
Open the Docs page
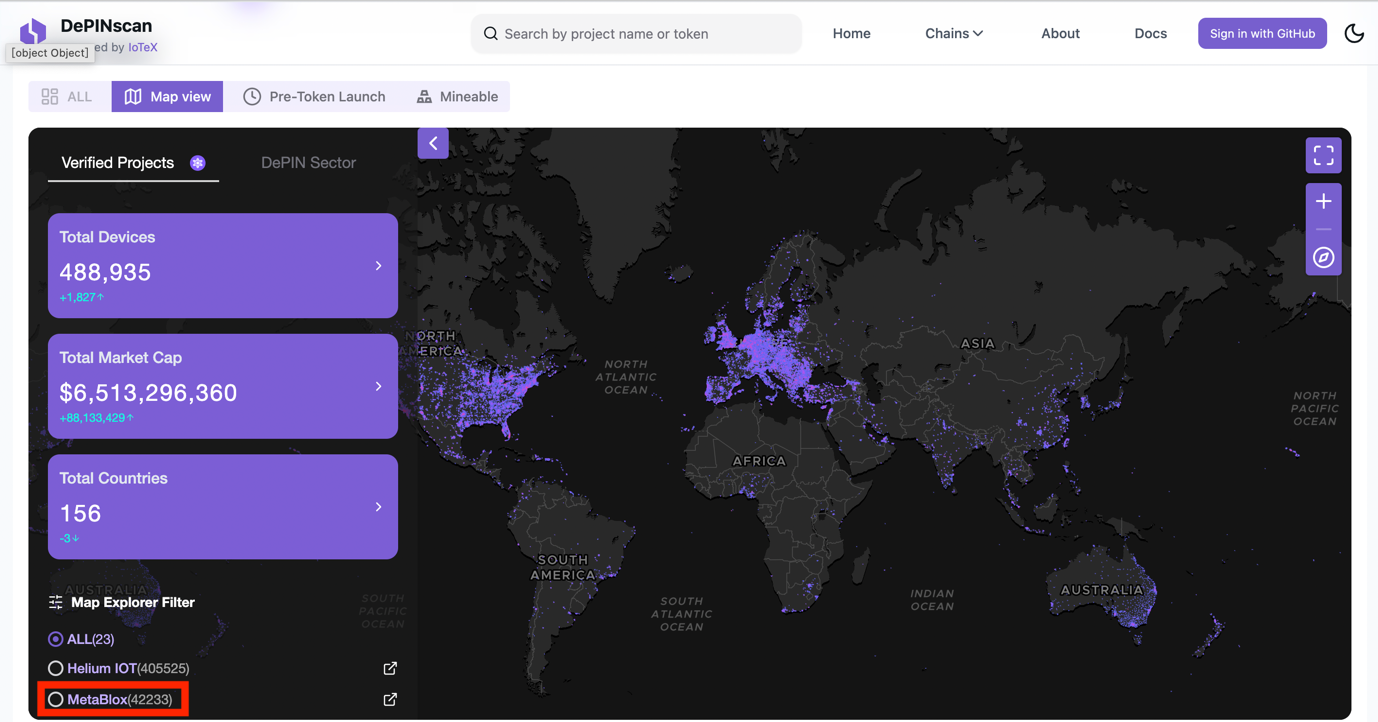click(x=1150, y=33)
